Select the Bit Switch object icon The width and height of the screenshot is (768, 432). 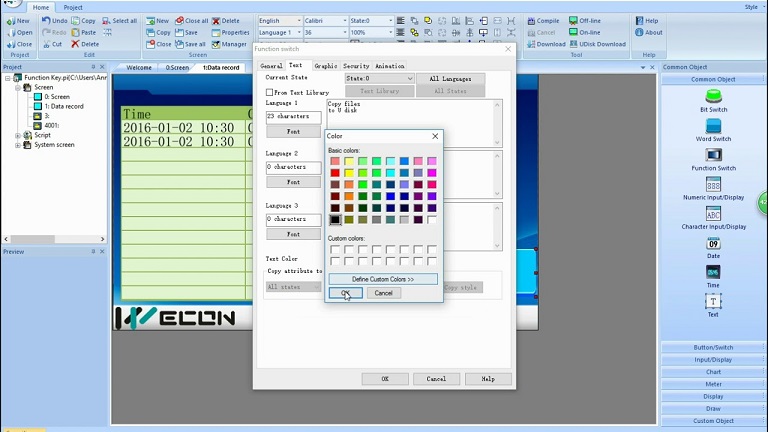pos(713,96)
